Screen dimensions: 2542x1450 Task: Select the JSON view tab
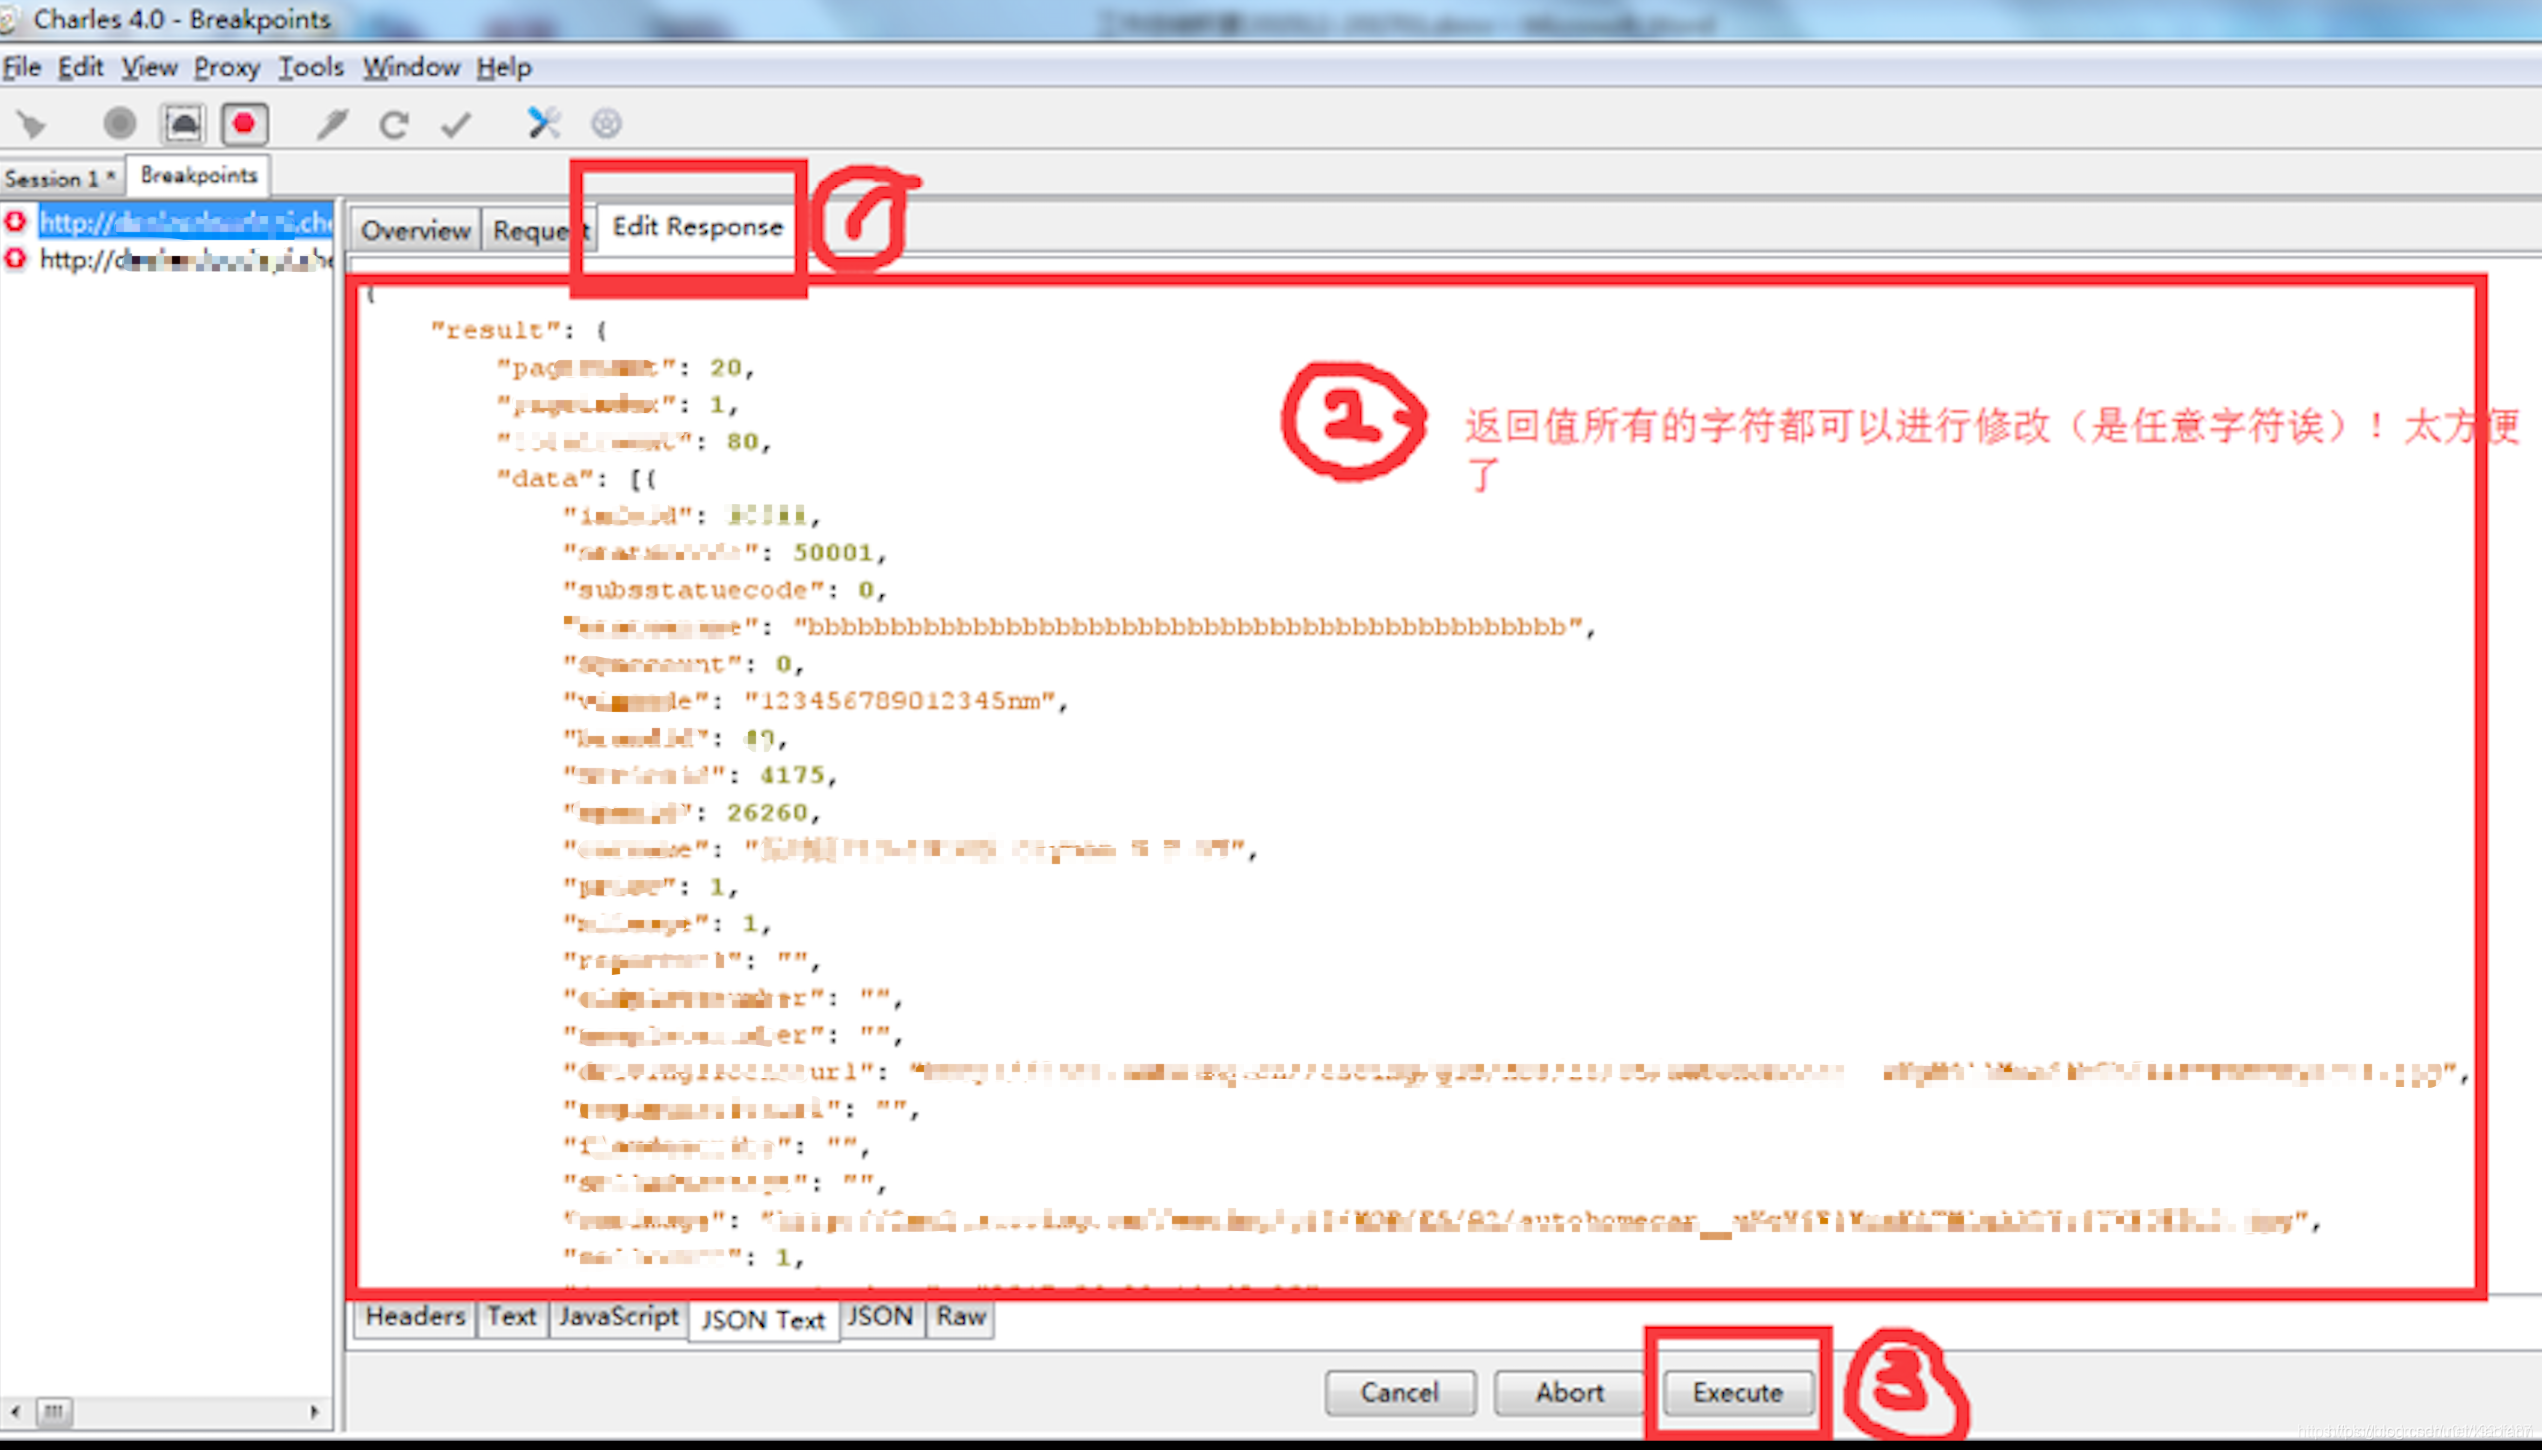[x=880, y=1317]
